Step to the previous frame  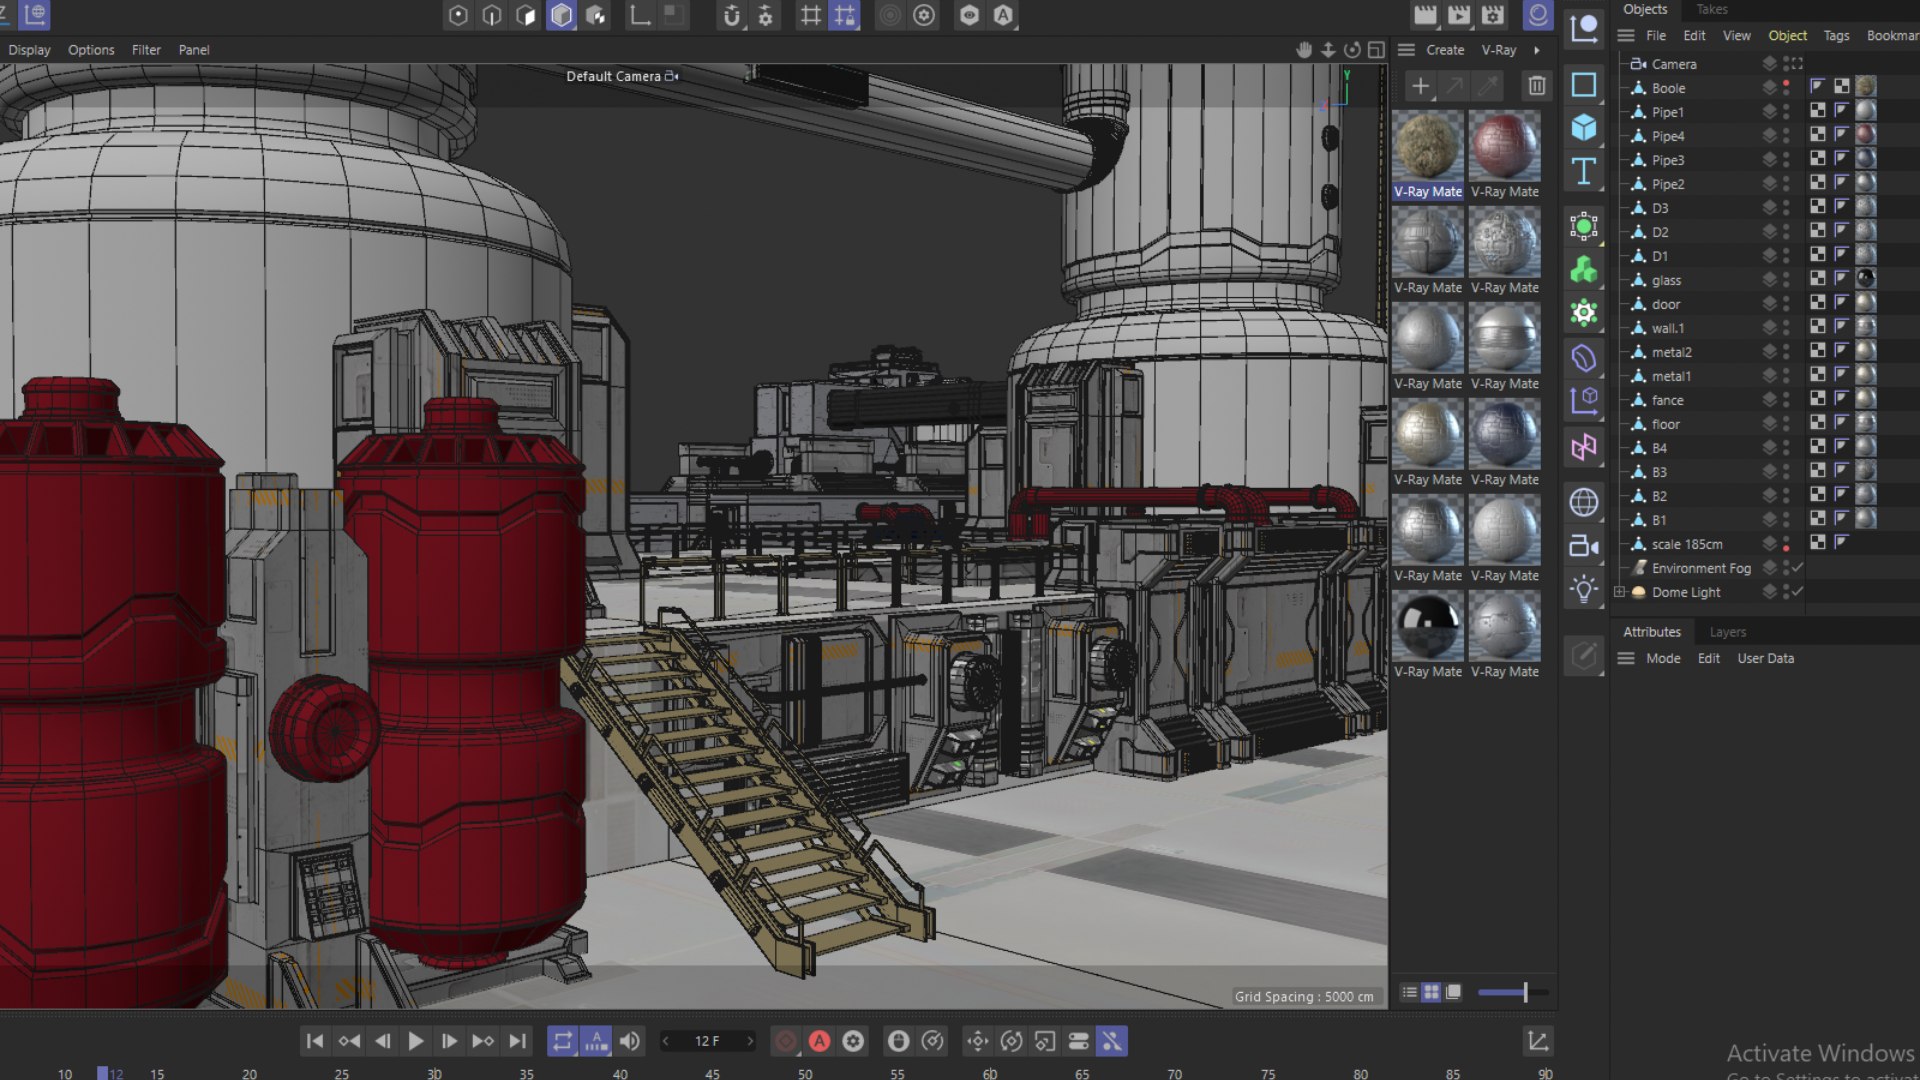(382, 1041)
